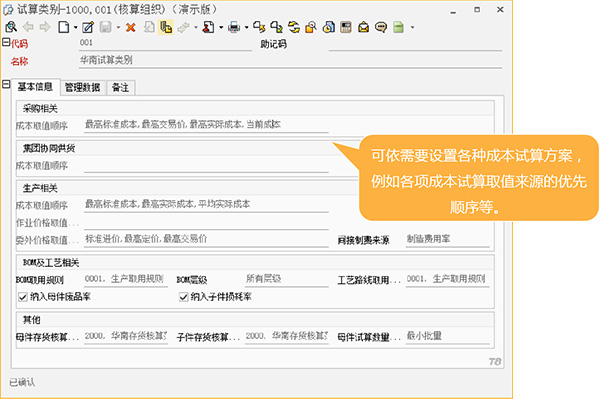Open the printer options dropdown arrow

pos(246,28)
